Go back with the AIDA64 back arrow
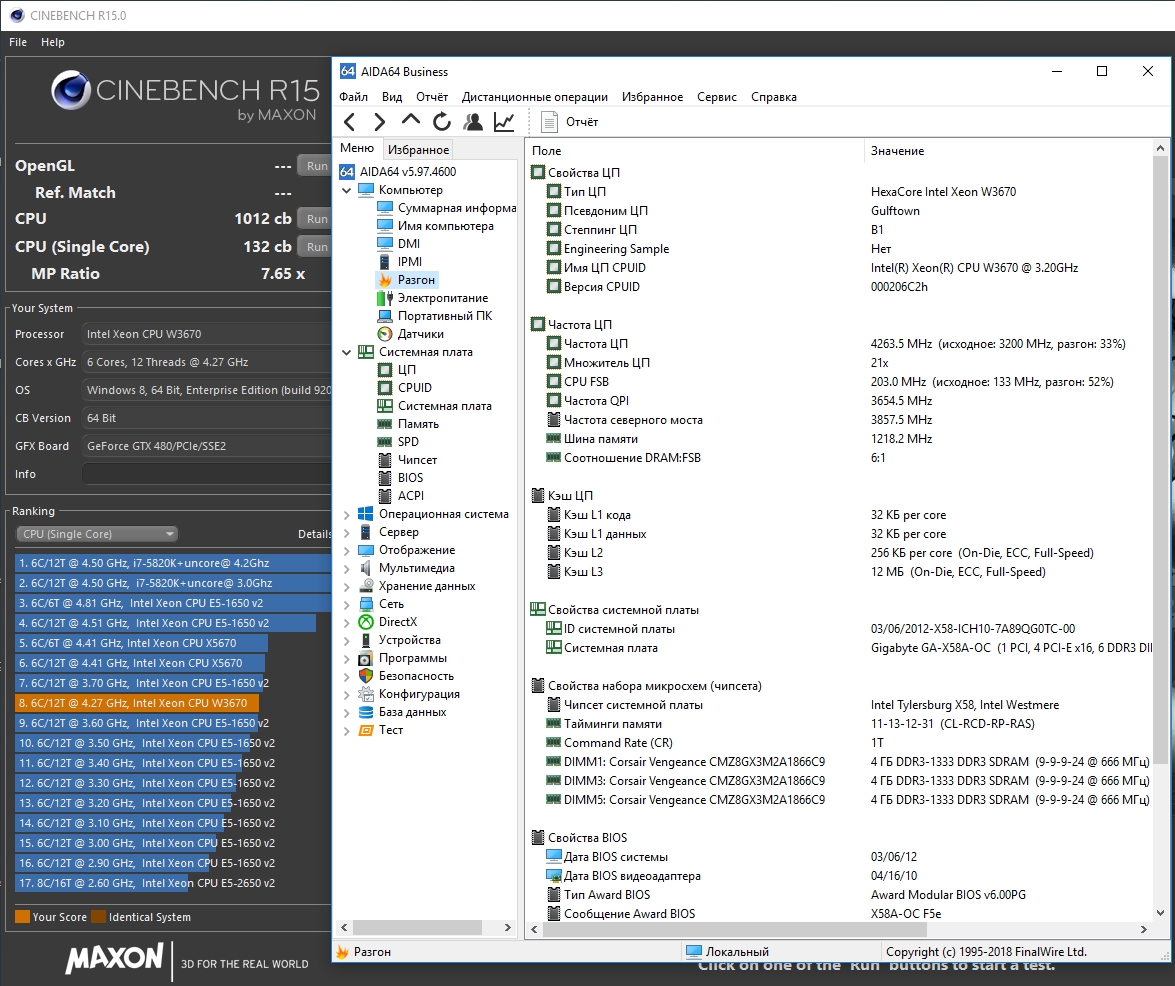The image size is (1175, 986). pos(349,121)
